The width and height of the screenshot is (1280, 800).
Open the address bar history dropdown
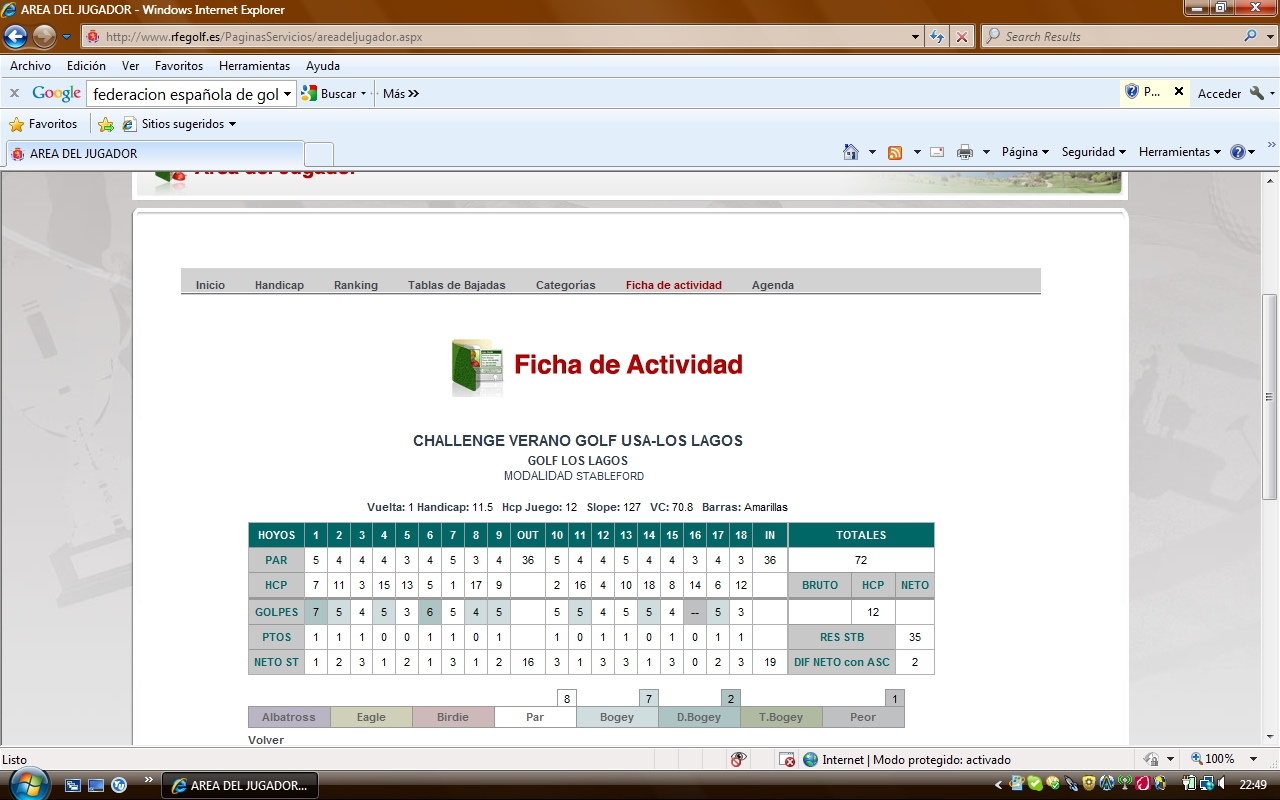[x=916, y=37]
